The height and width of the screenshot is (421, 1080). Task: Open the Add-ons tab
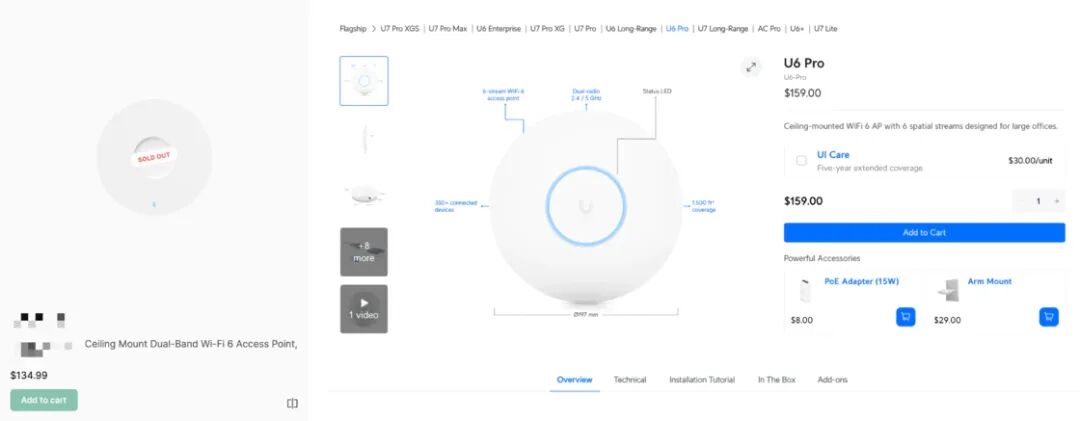click(x=832, y=380)
